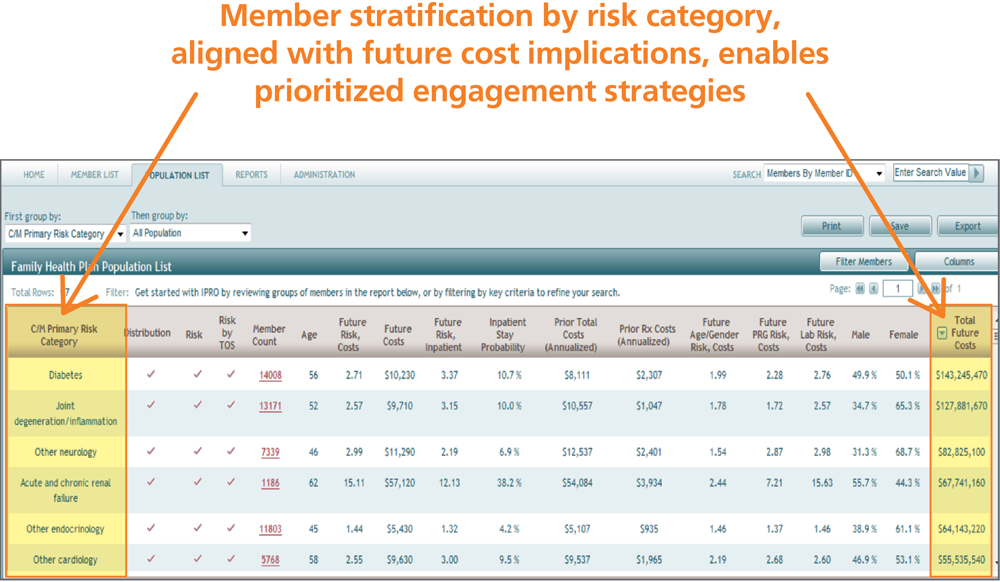Click the Distribution checkmark for Diabetes
The image size is (1000, 582).
coord(151,374)
